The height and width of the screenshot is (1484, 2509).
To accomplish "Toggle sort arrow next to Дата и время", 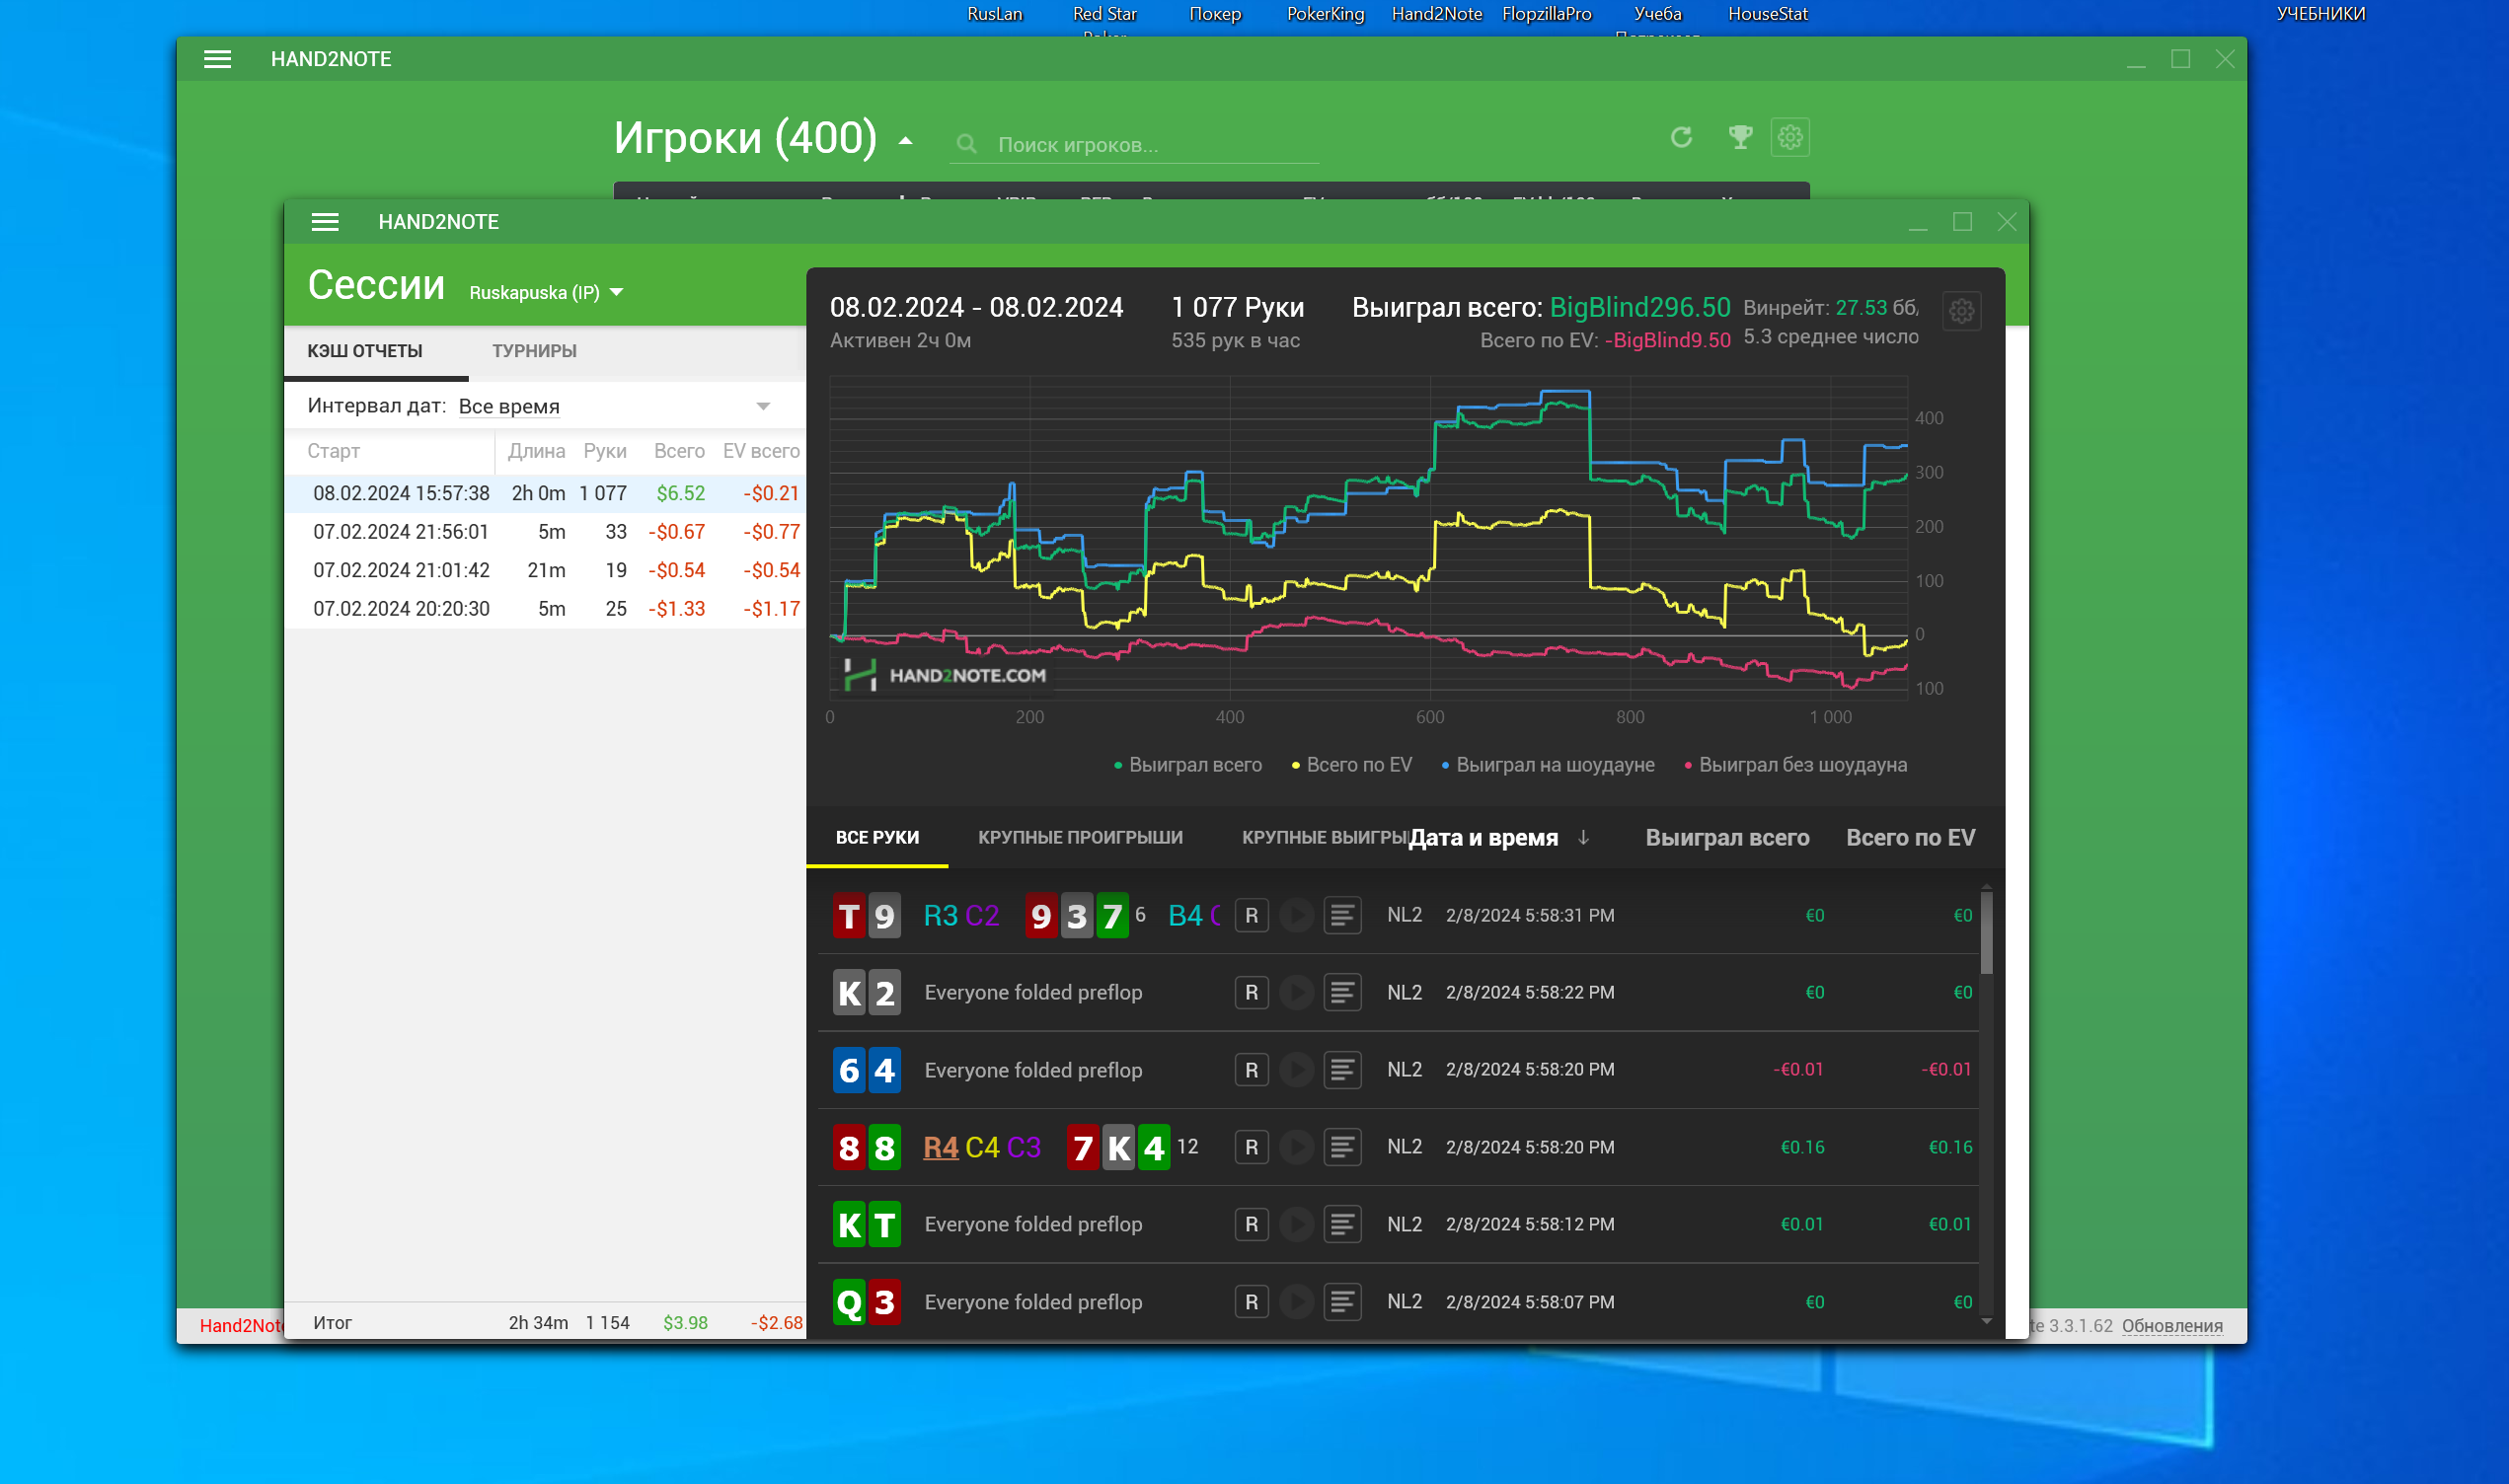I will [x=1583, y=837].
